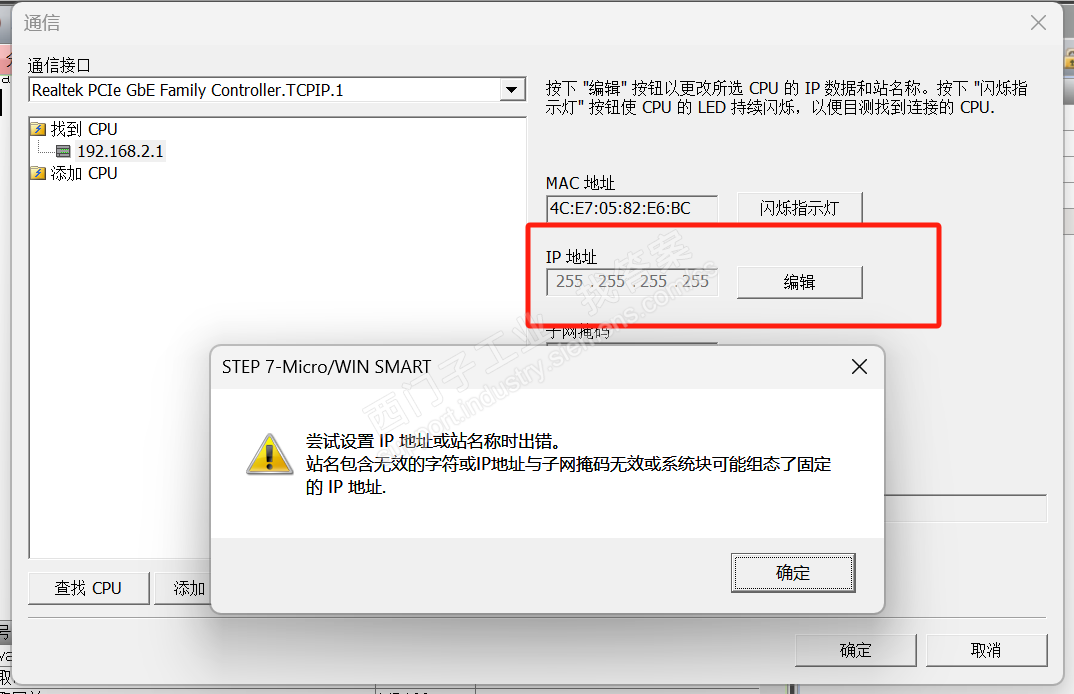Click the 取消 button
Image resolution: width=1074 pixels, height=694 pixels.
[x=986, y=650]
